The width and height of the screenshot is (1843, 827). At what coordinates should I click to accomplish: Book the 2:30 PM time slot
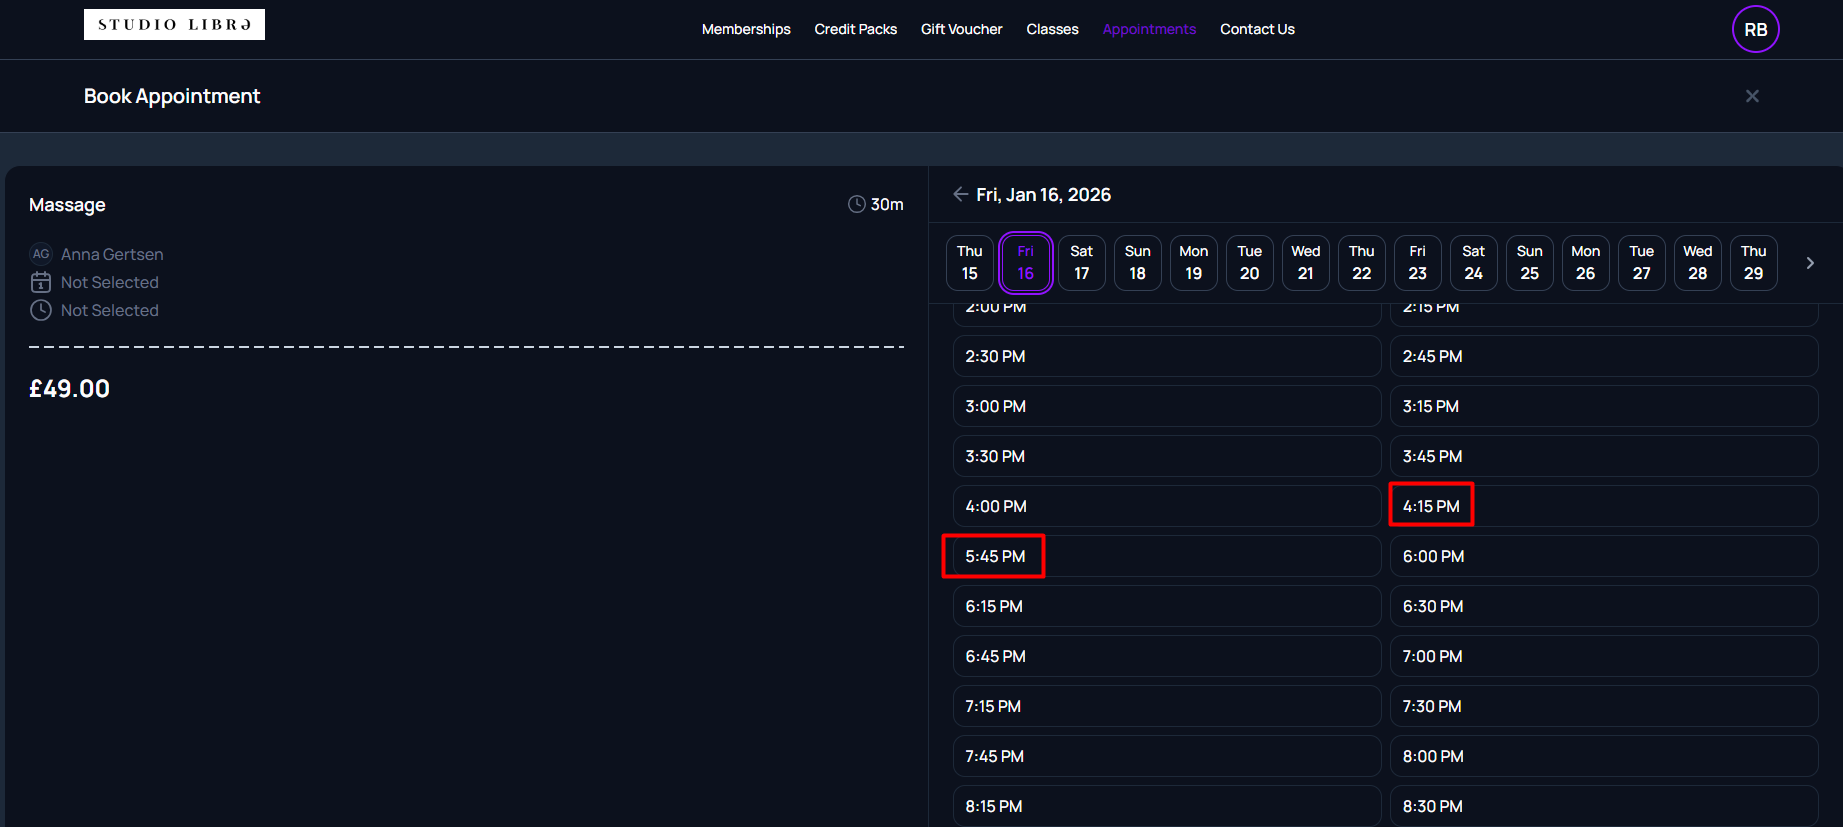click(x=1167, y=356)
